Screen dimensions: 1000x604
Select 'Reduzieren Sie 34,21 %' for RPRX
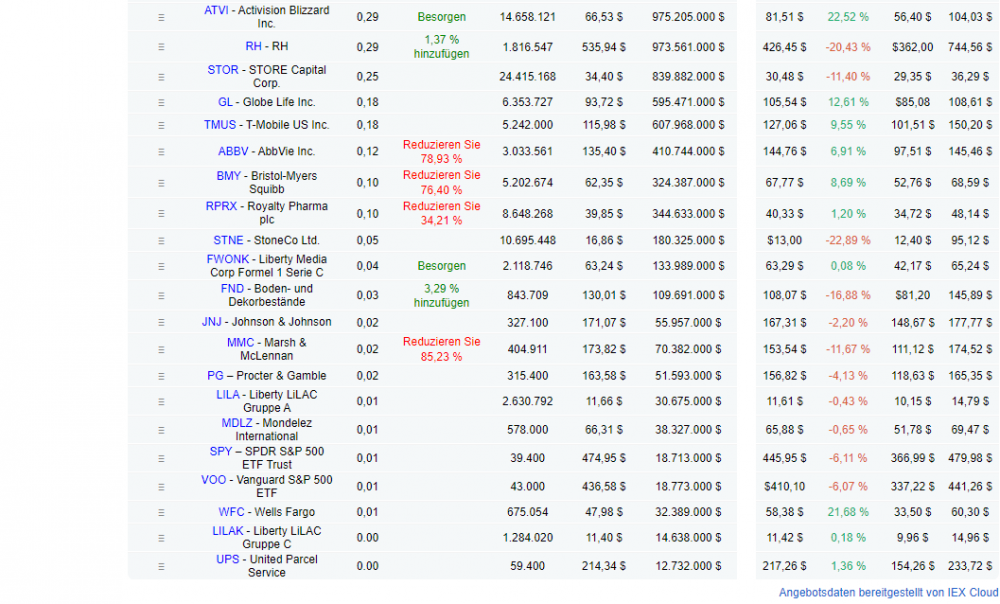coord(441,214)
